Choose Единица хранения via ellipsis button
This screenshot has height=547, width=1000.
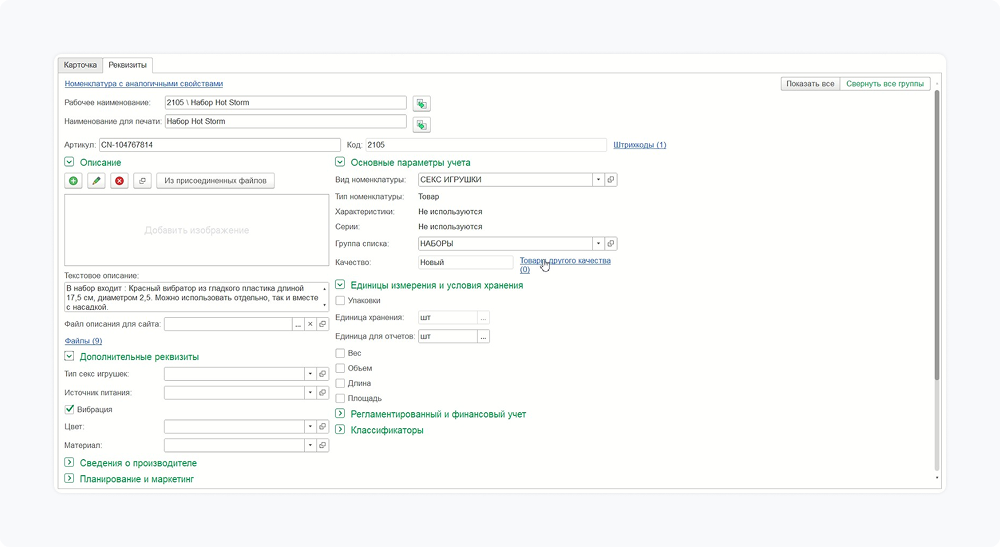point(483,317)
